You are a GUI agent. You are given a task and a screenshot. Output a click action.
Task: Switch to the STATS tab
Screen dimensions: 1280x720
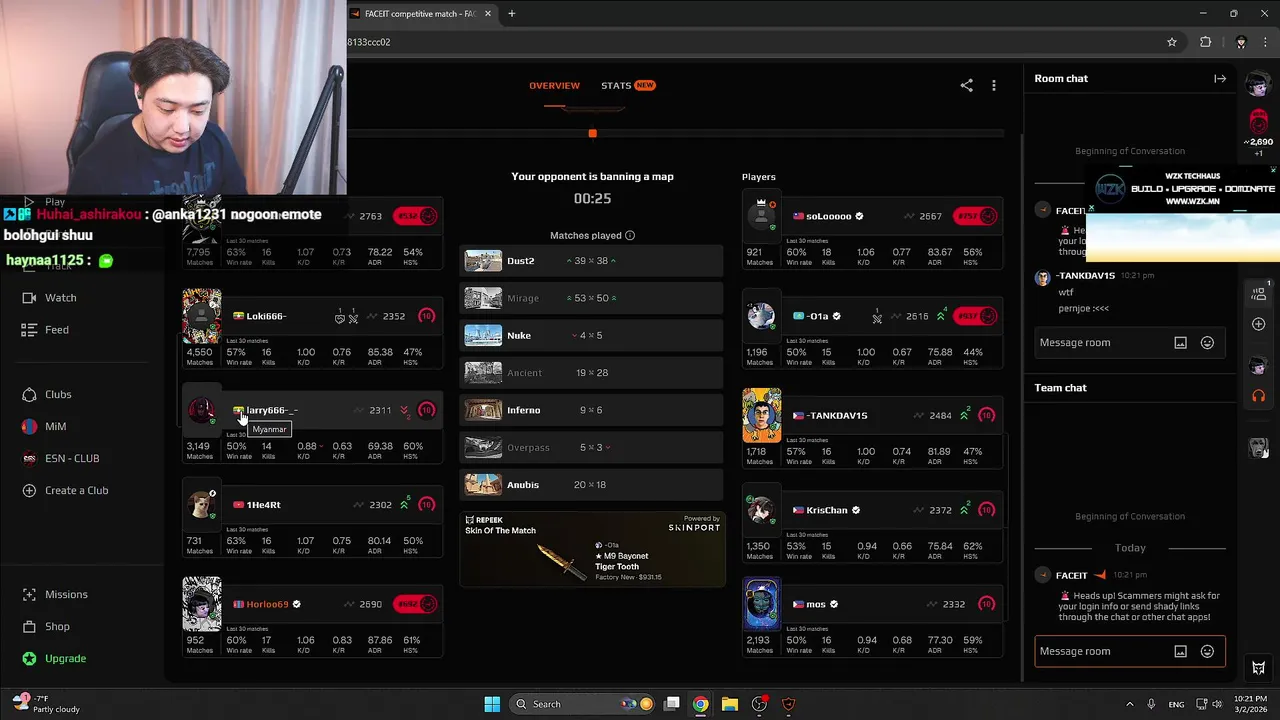click(x=628, y=86)
